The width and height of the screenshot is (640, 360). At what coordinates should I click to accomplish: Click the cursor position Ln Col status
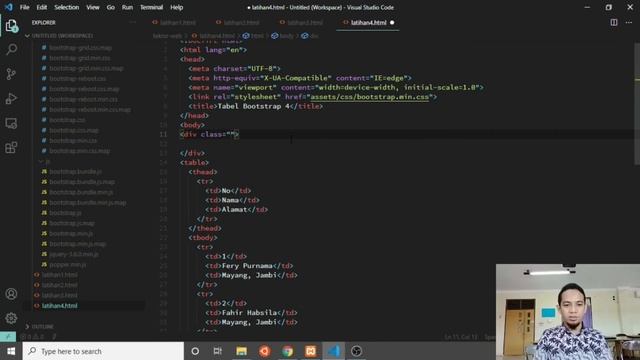[x=461, y=337]
